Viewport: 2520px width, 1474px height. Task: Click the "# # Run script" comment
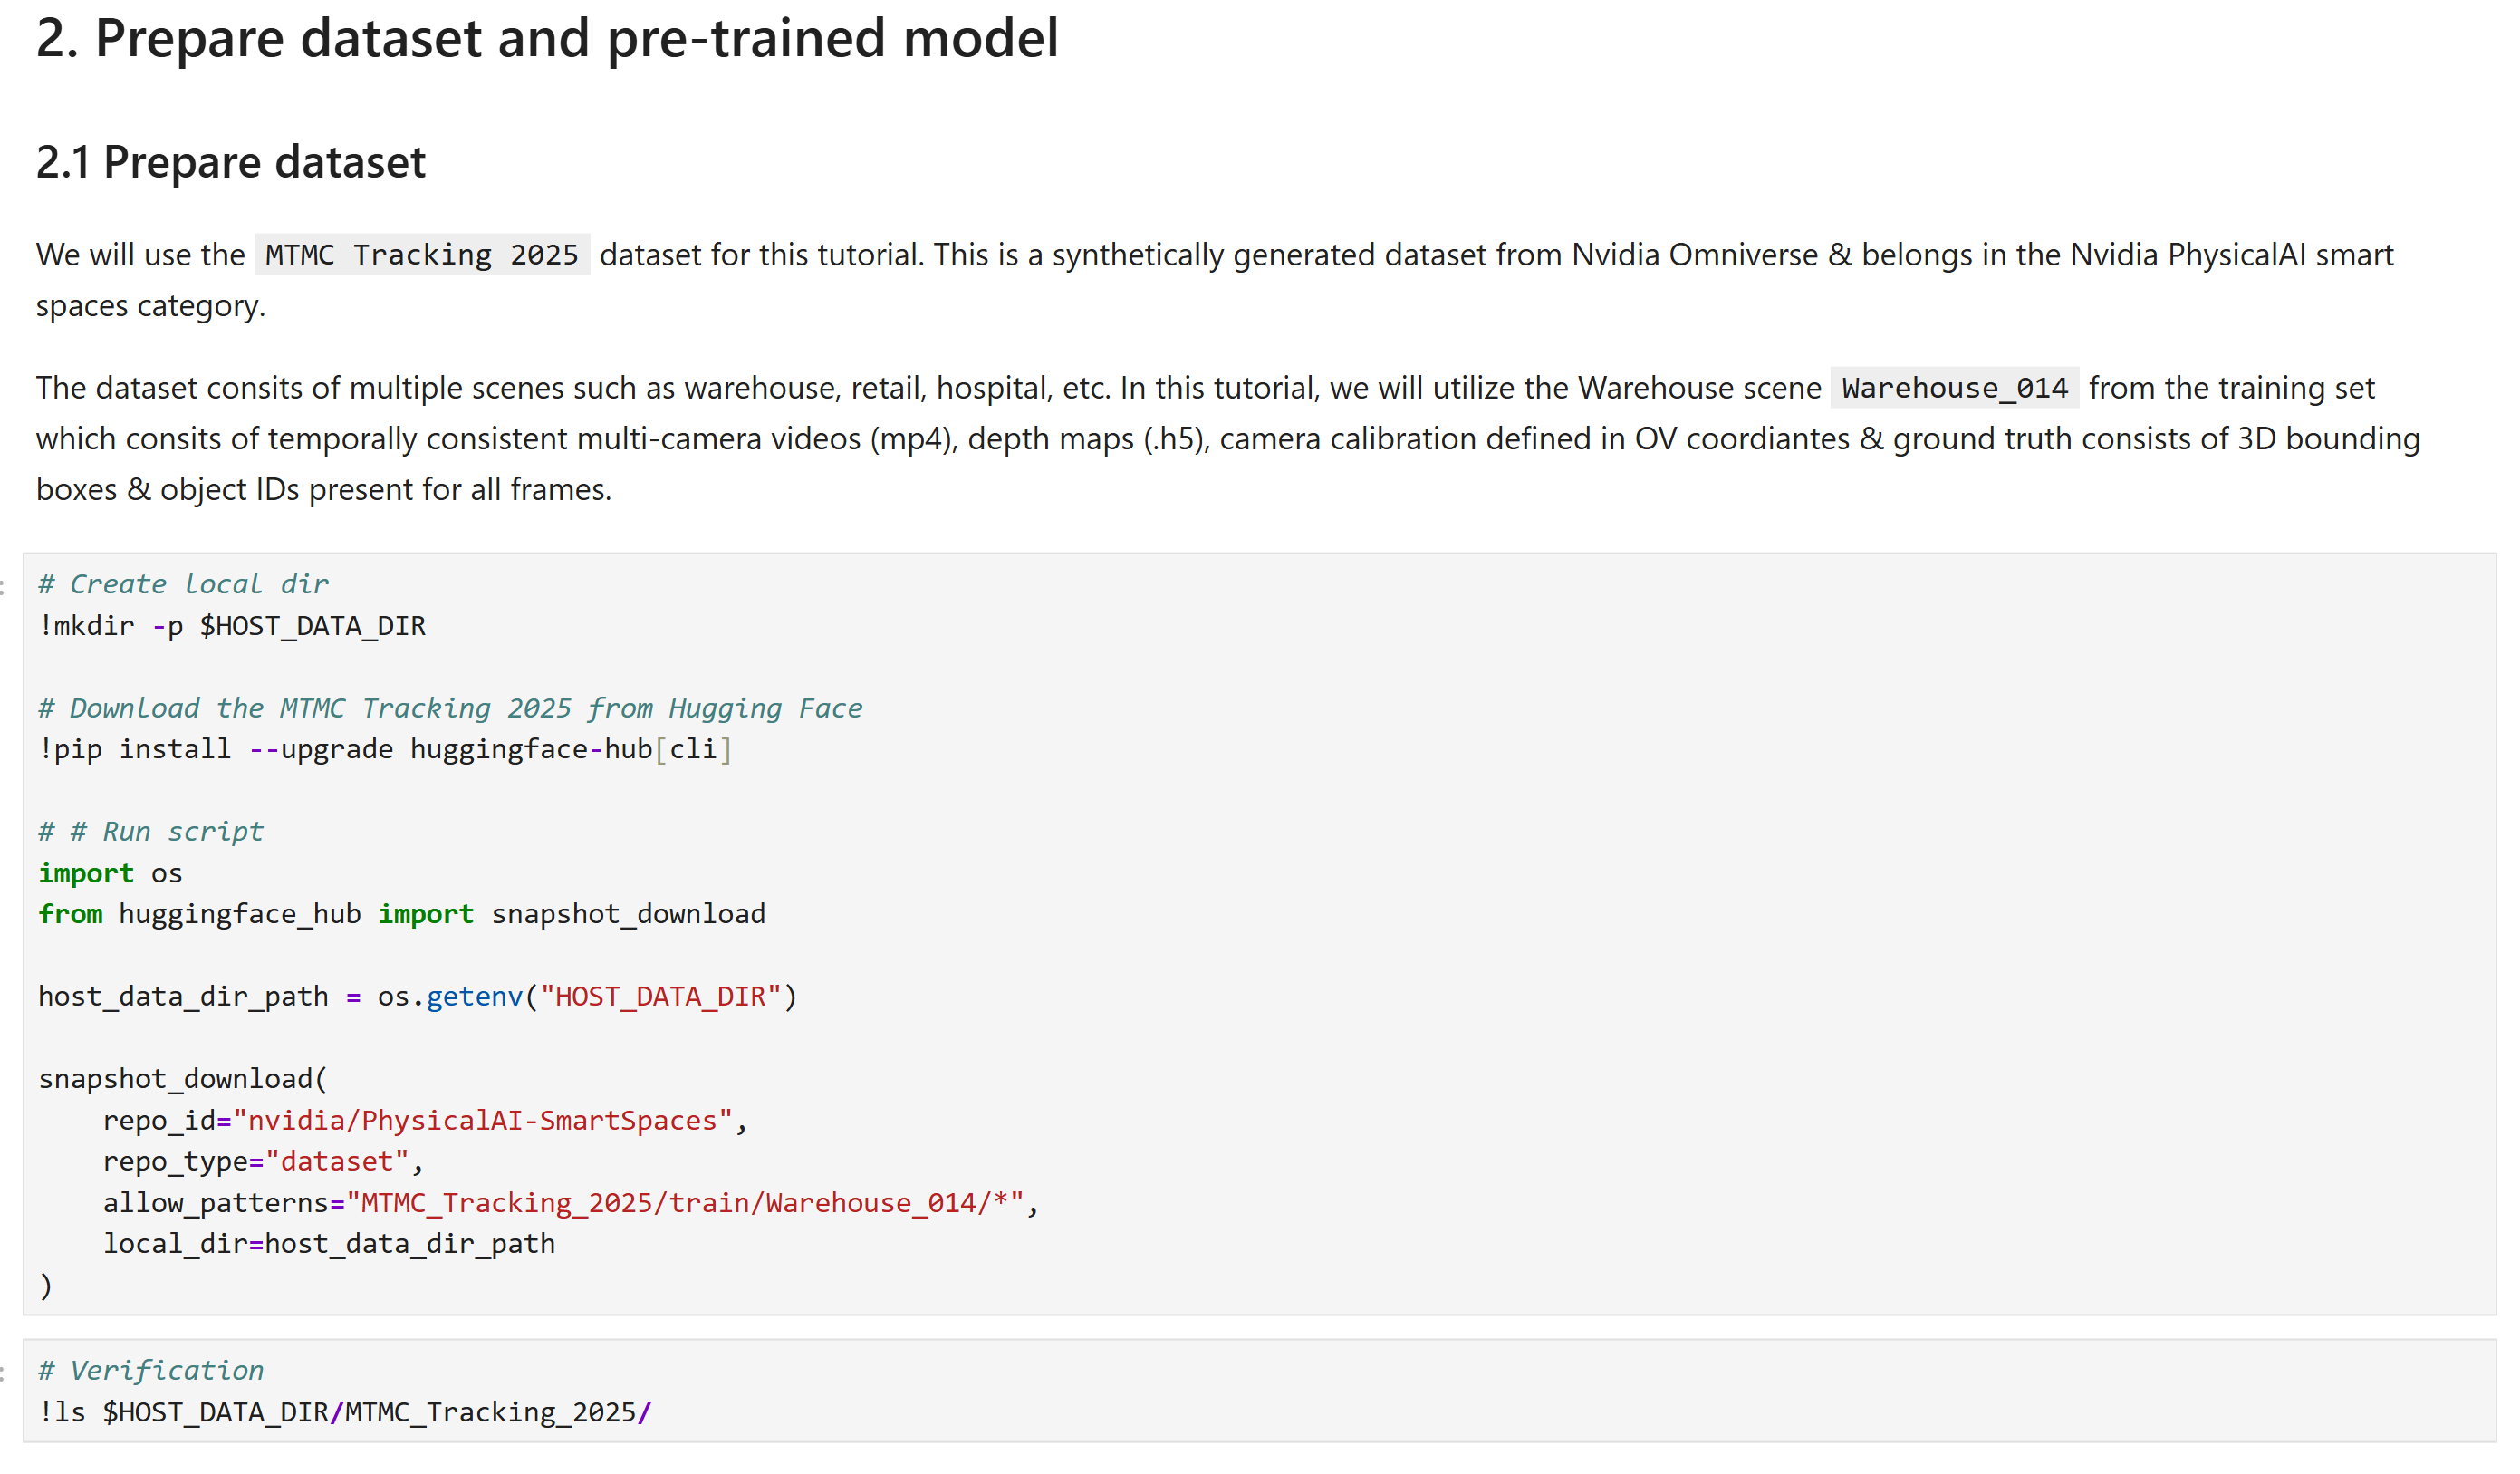(x=151, y=831)
